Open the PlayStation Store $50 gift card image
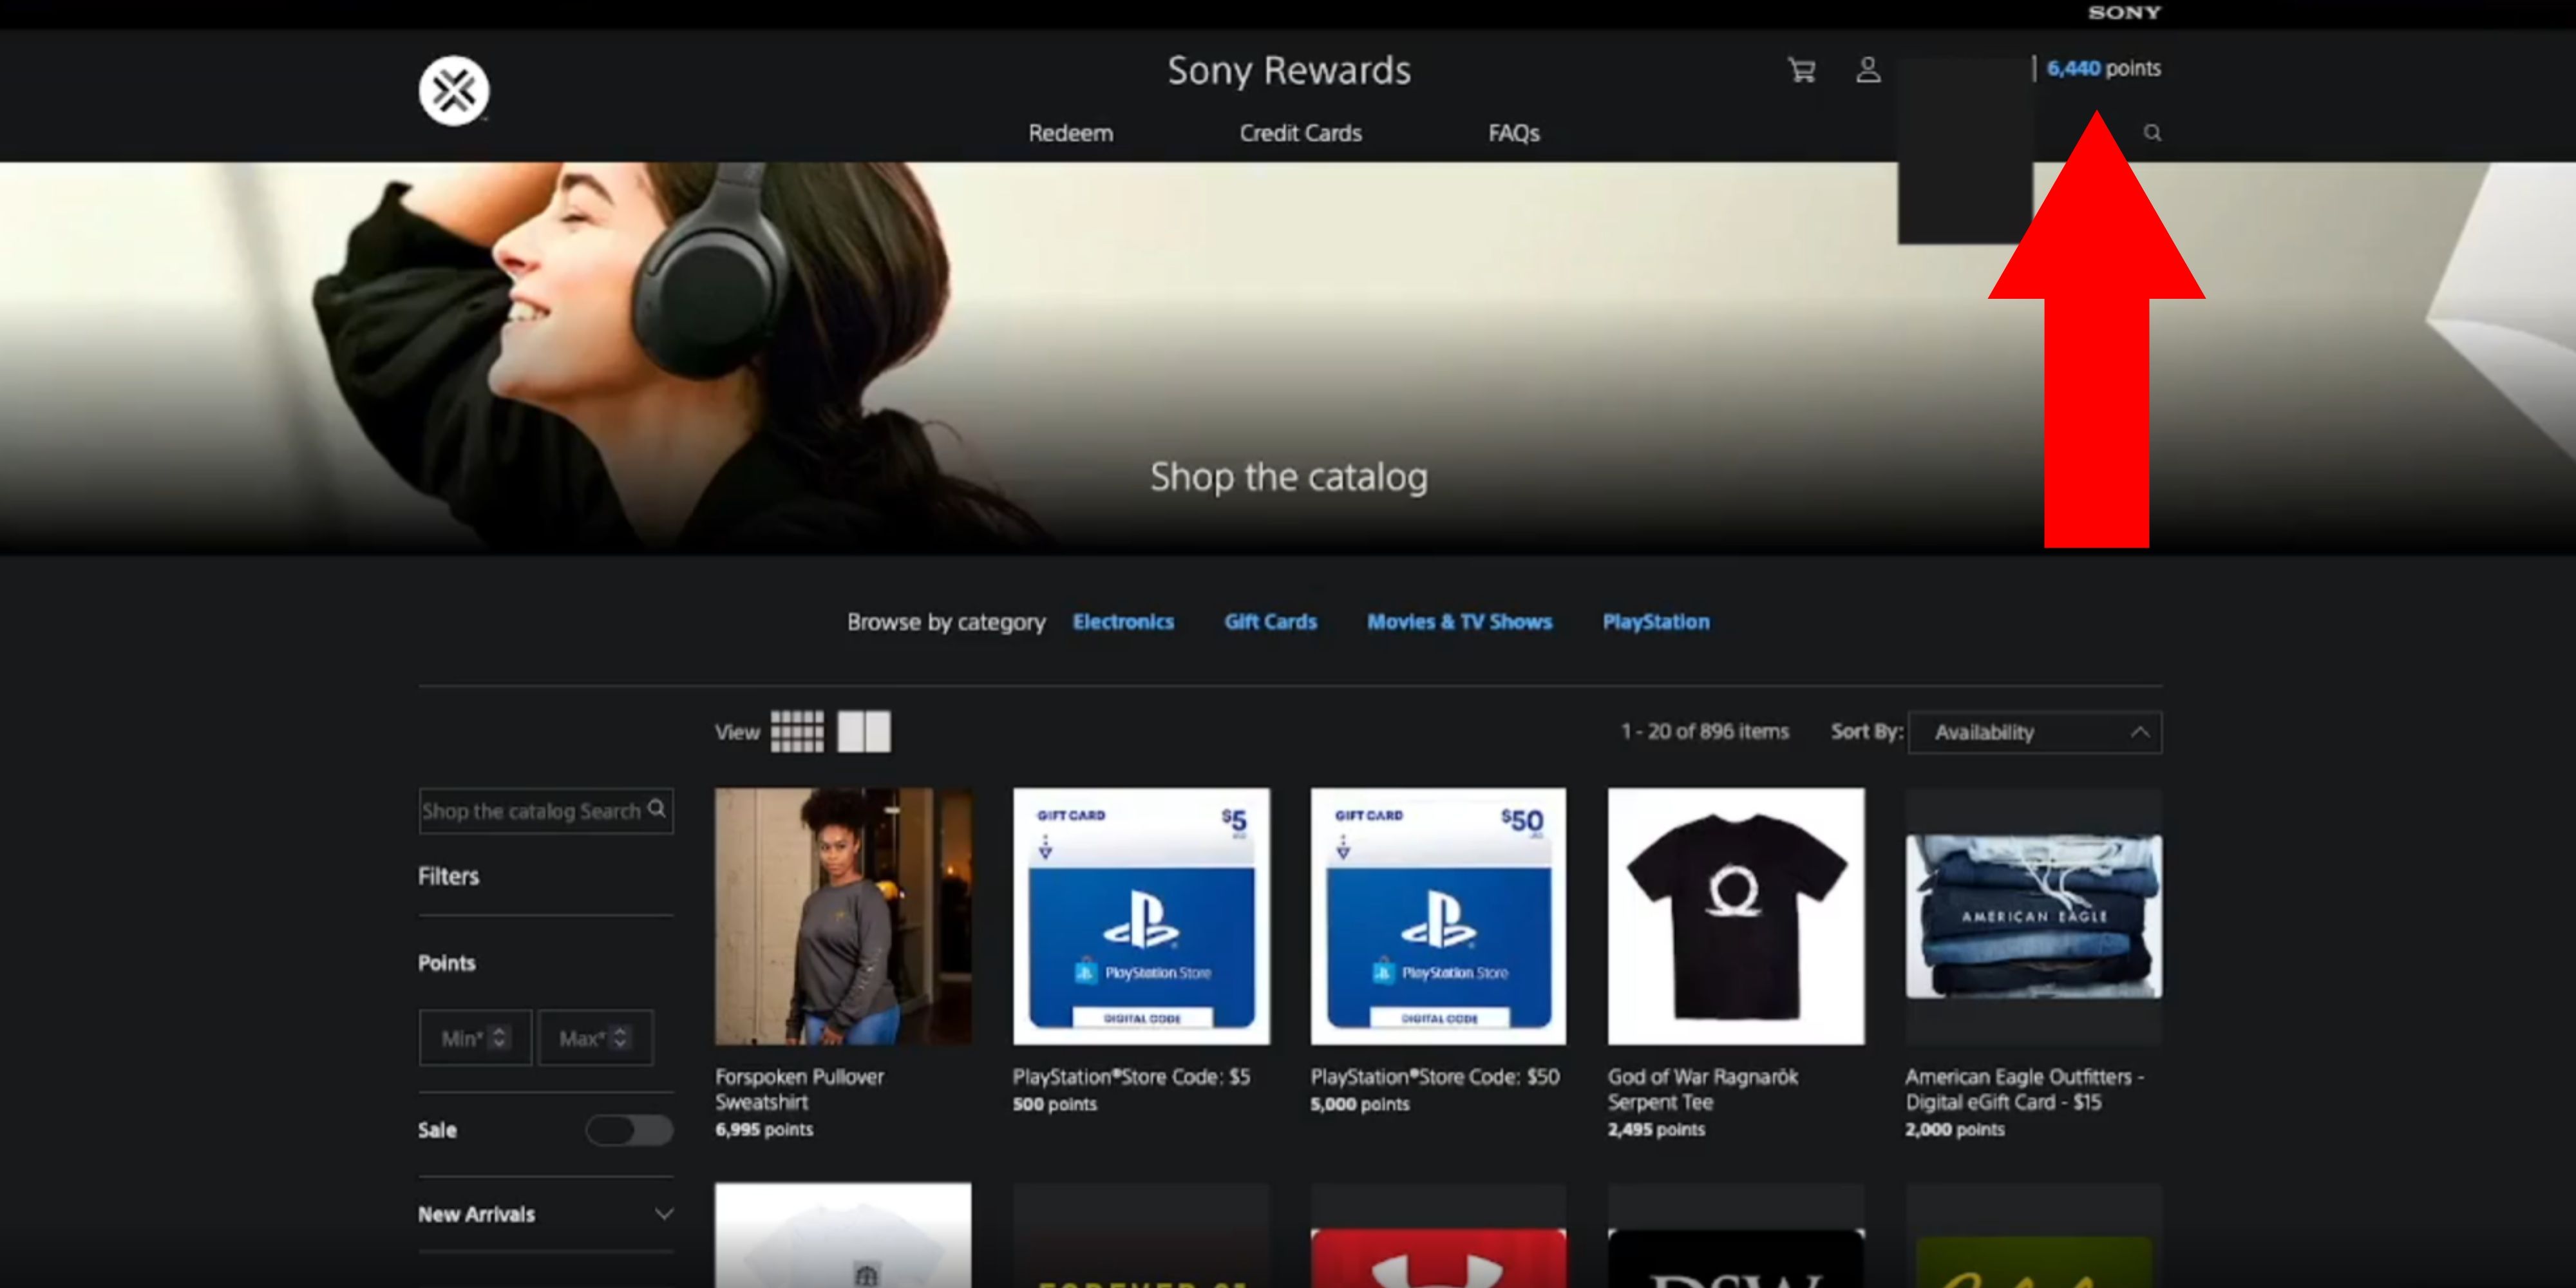The height and width of the screenshot is (1288, 2576). (1438, 916)
